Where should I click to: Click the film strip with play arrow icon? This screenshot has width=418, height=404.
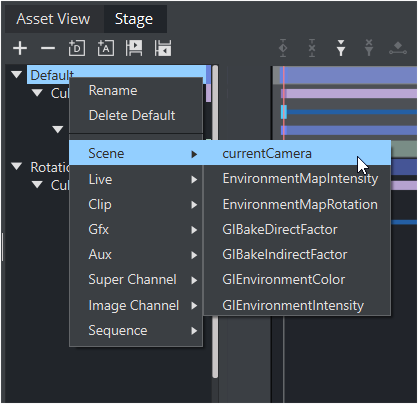(x=134, y=48)
